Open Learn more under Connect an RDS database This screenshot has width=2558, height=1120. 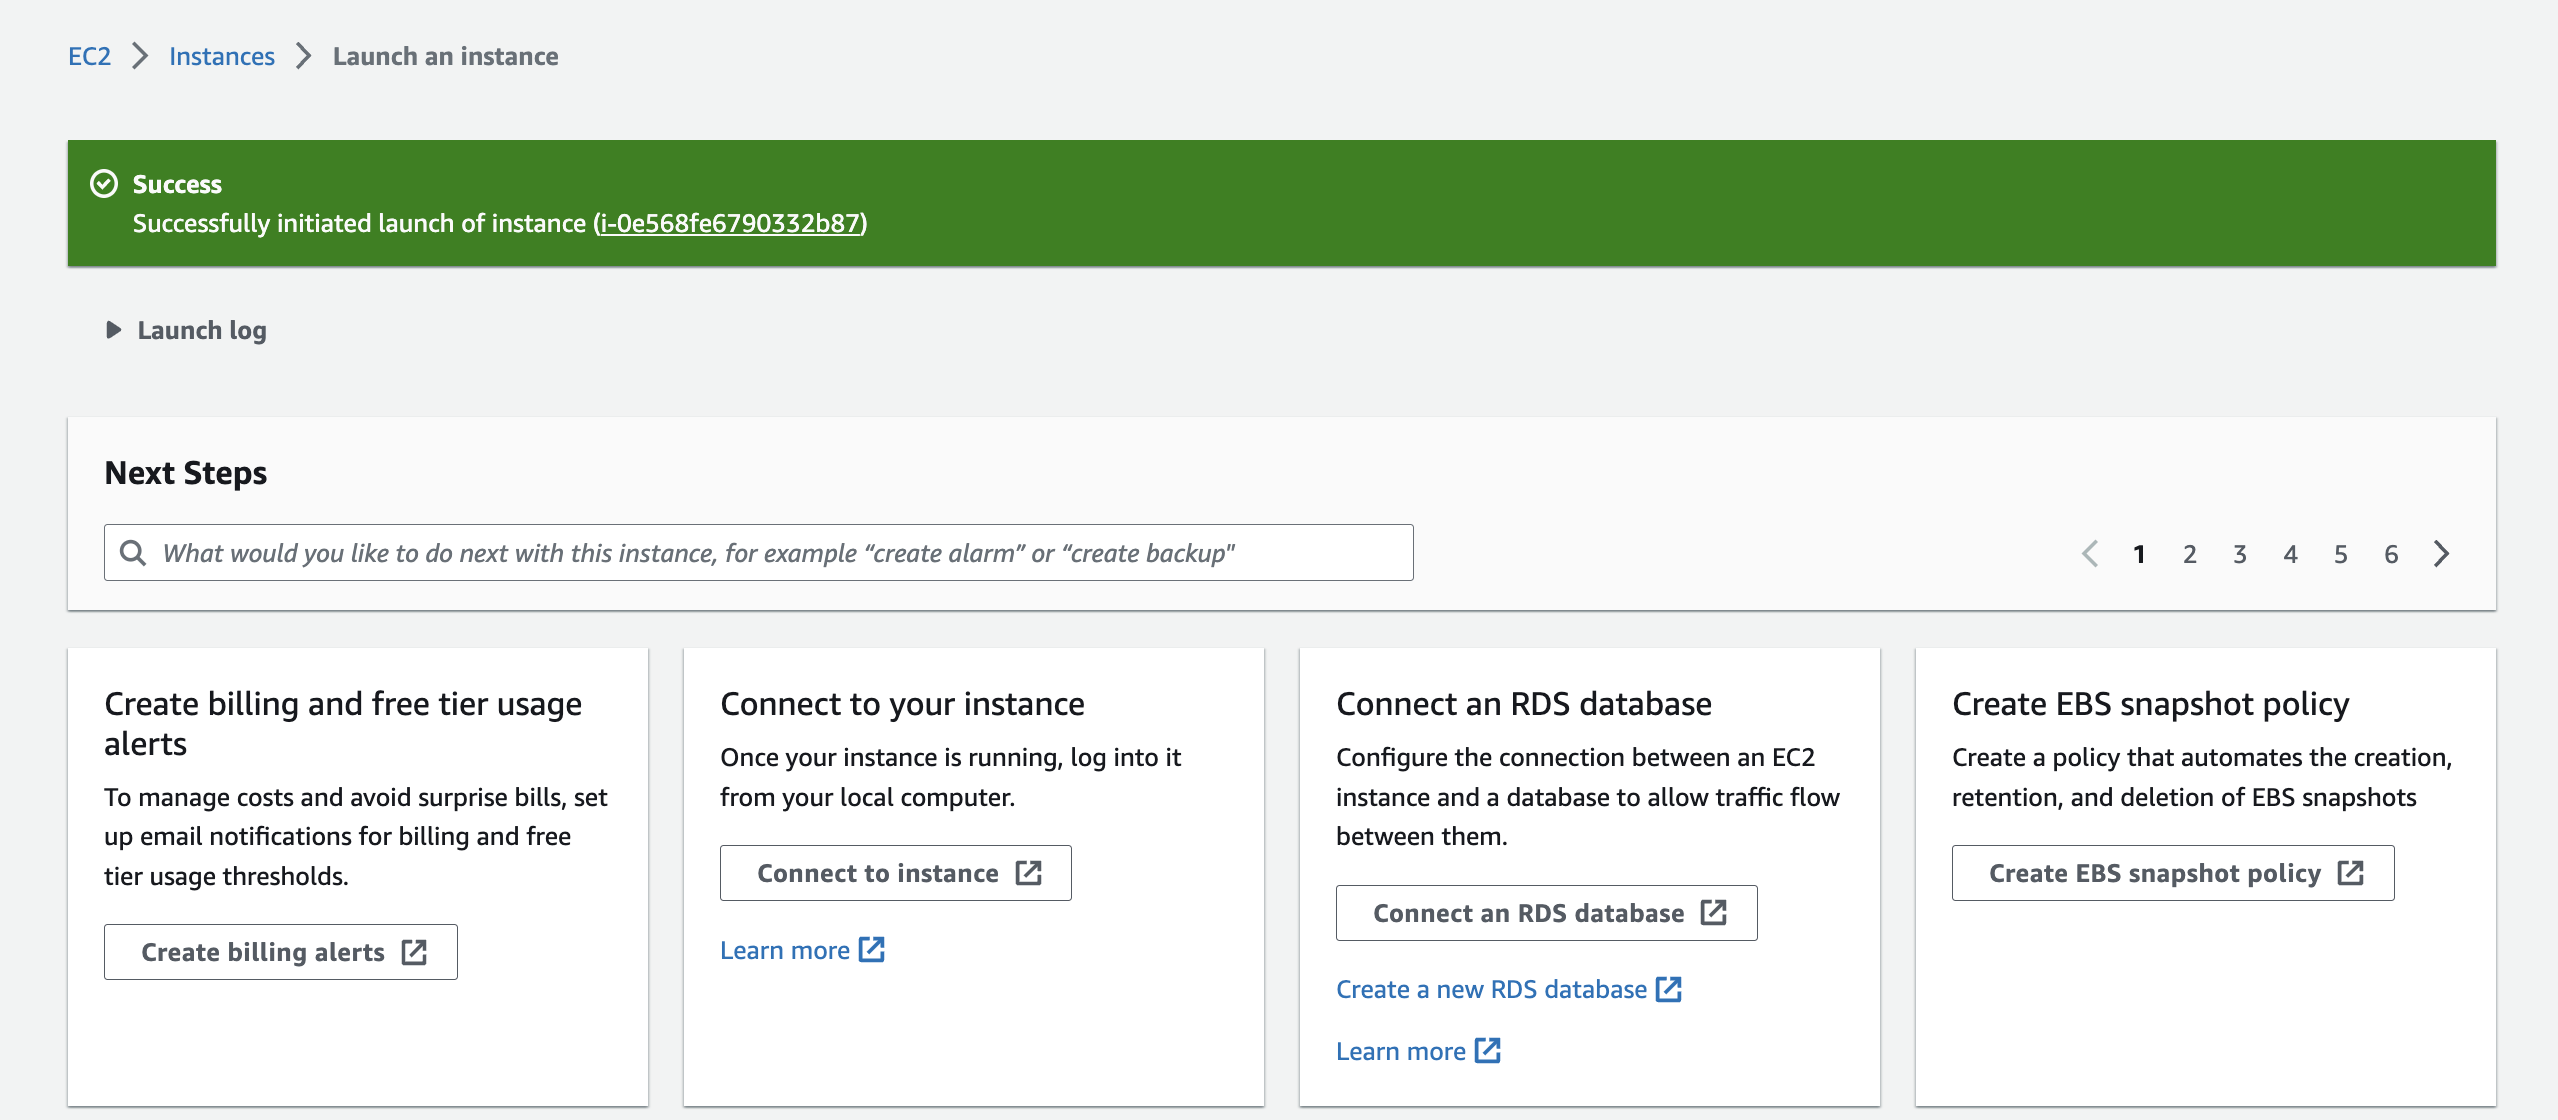pos(1418,1051)
